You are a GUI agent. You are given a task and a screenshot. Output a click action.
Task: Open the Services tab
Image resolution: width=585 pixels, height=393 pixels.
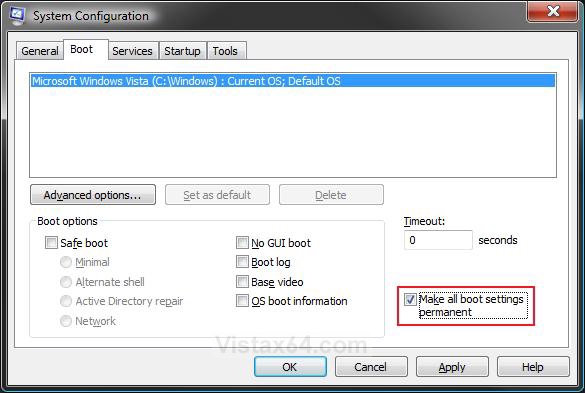pyautogui.click(x=132, y=51)
